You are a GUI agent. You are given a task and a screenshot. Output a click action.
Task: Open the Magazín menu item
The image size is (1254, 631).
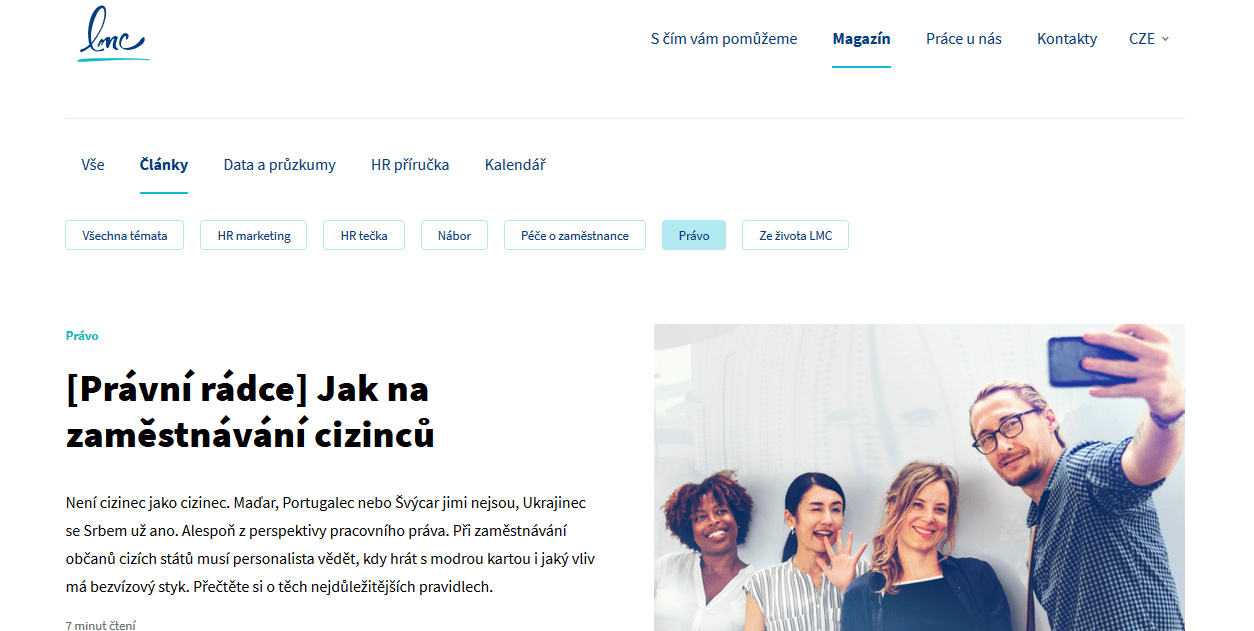[861, 39]
